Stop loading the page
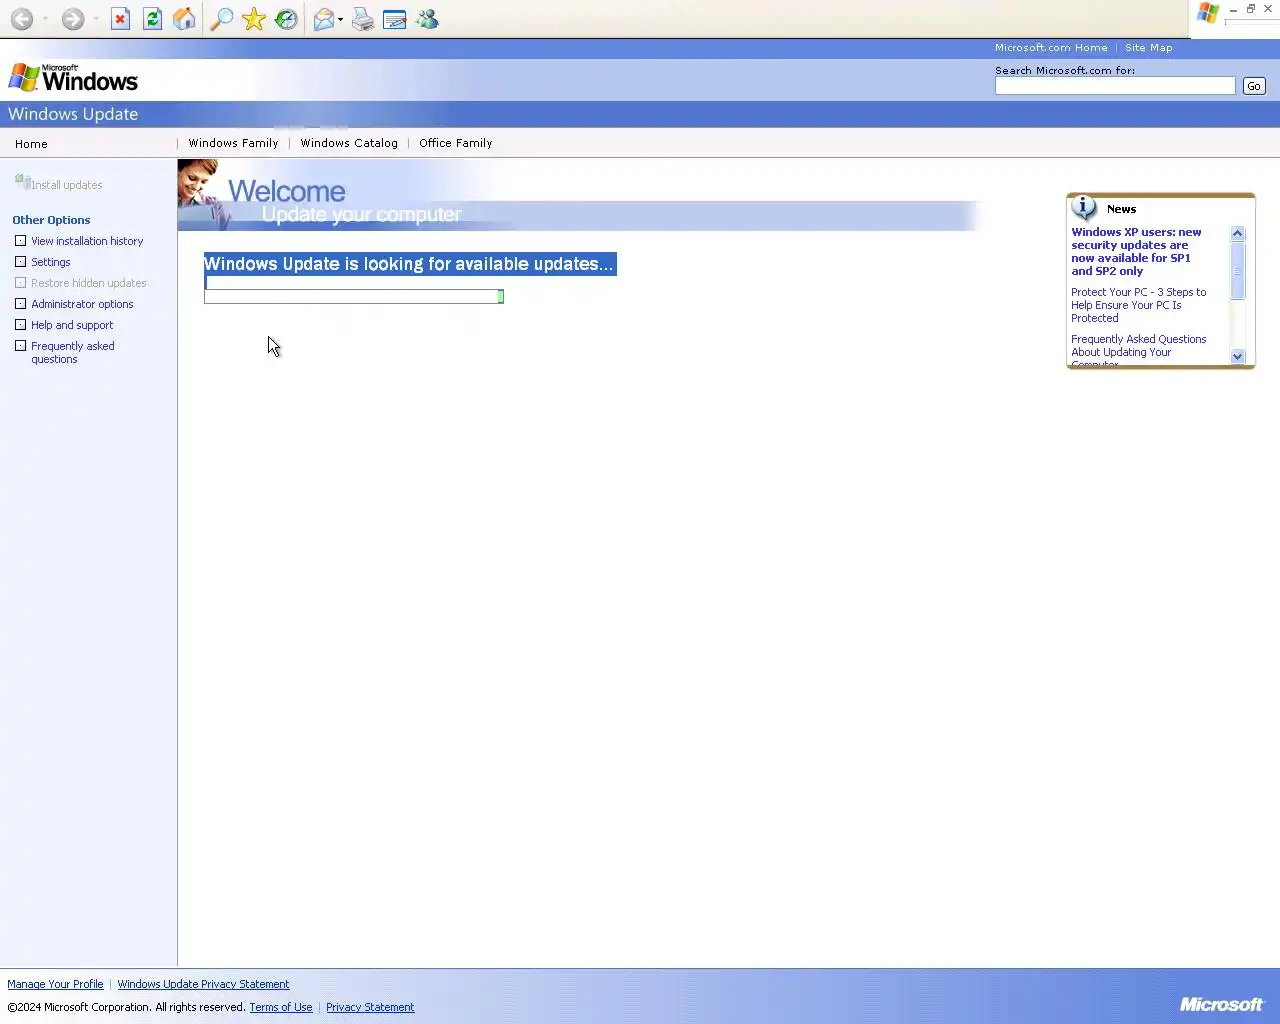 (x=120, y=19)
